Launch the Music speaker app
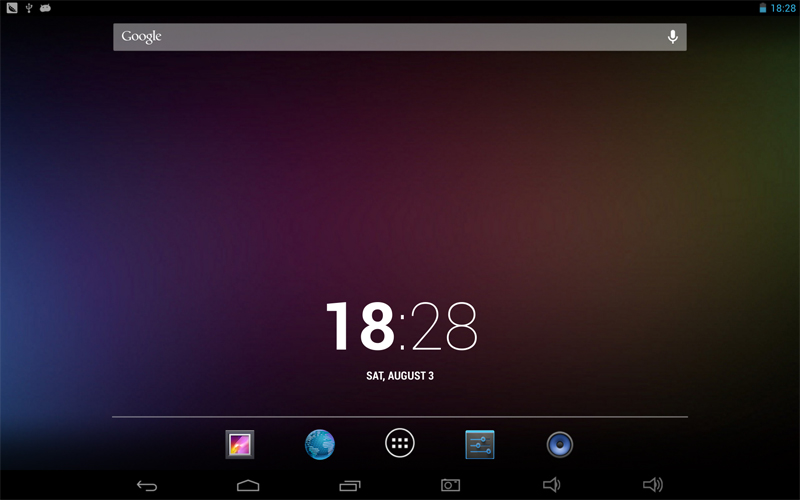Image resolution: width=800 pixels, height=500 pixels. pos(560,444)
